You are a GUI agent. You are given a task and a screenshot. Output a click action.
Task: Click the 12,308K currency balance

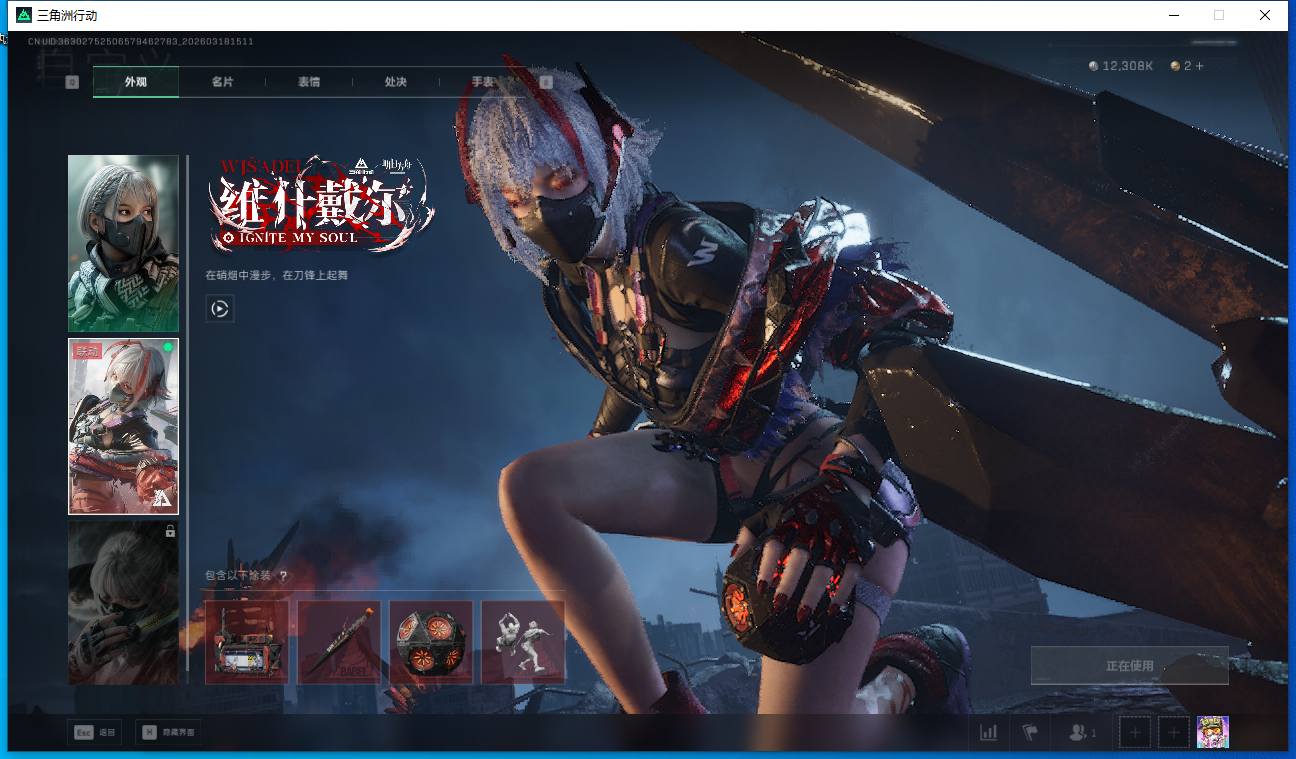(1121, 66)
